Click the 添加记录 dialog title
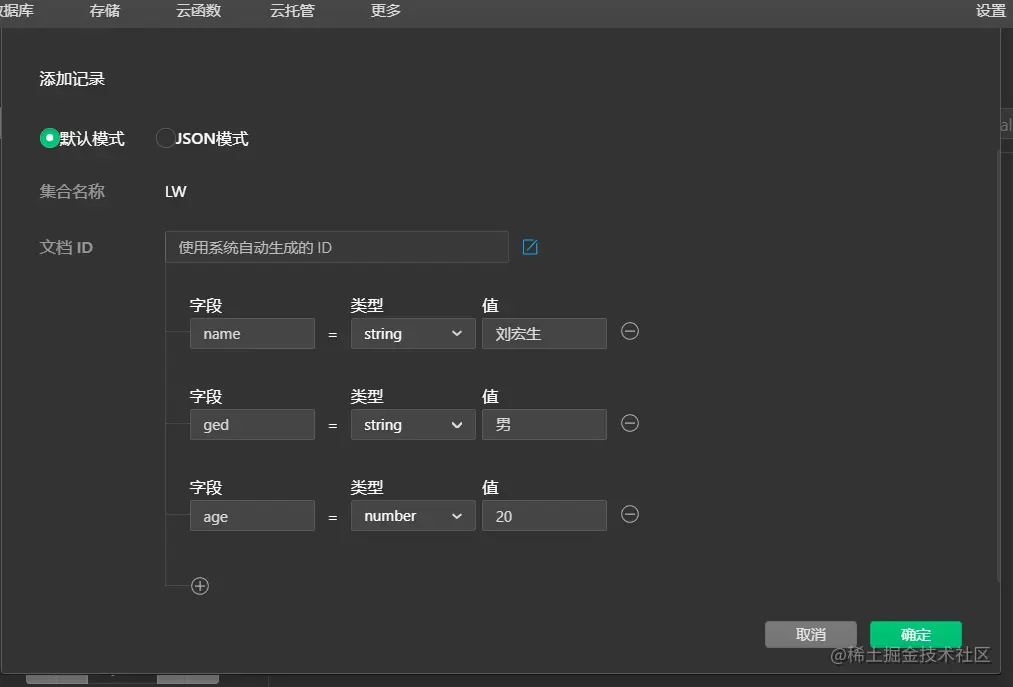 [x=72, y=79]
